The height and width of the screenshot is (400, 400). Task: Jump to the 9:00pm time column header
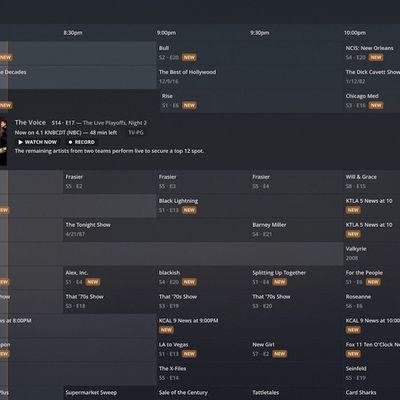point(166,33)
